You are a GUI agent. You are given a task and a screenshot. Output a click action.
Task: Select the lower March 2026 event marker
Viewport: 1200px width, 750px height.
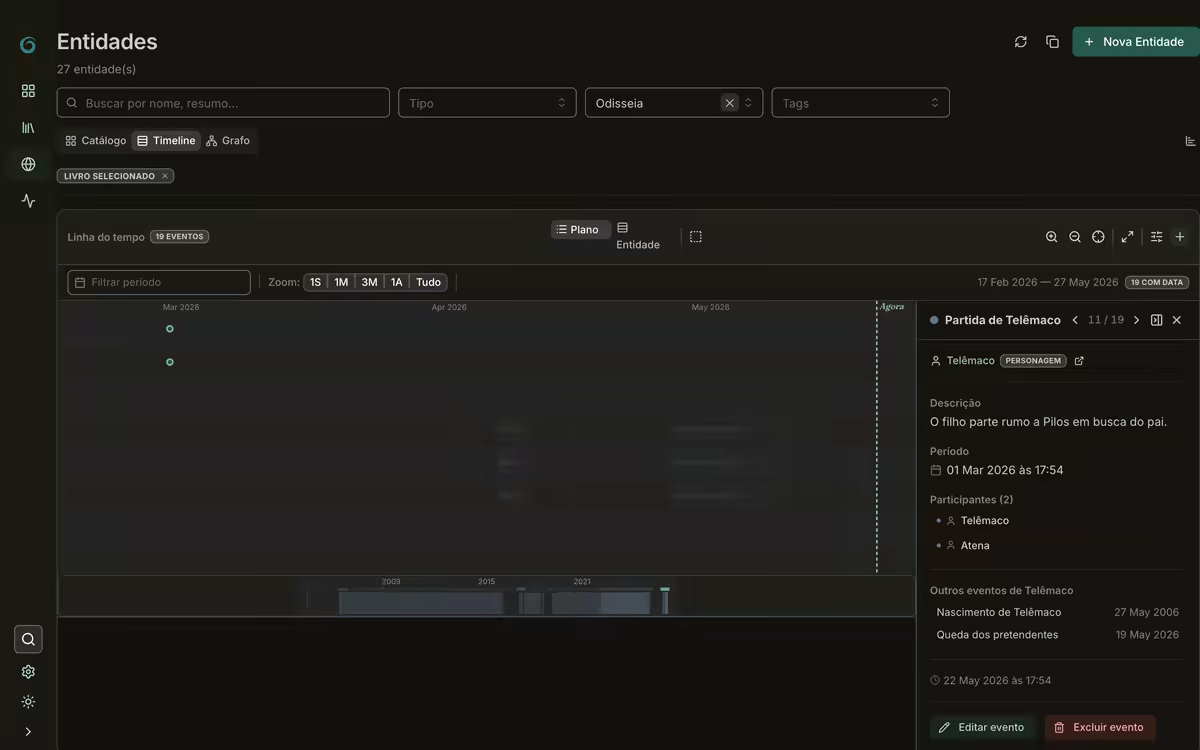pos(170,362)
